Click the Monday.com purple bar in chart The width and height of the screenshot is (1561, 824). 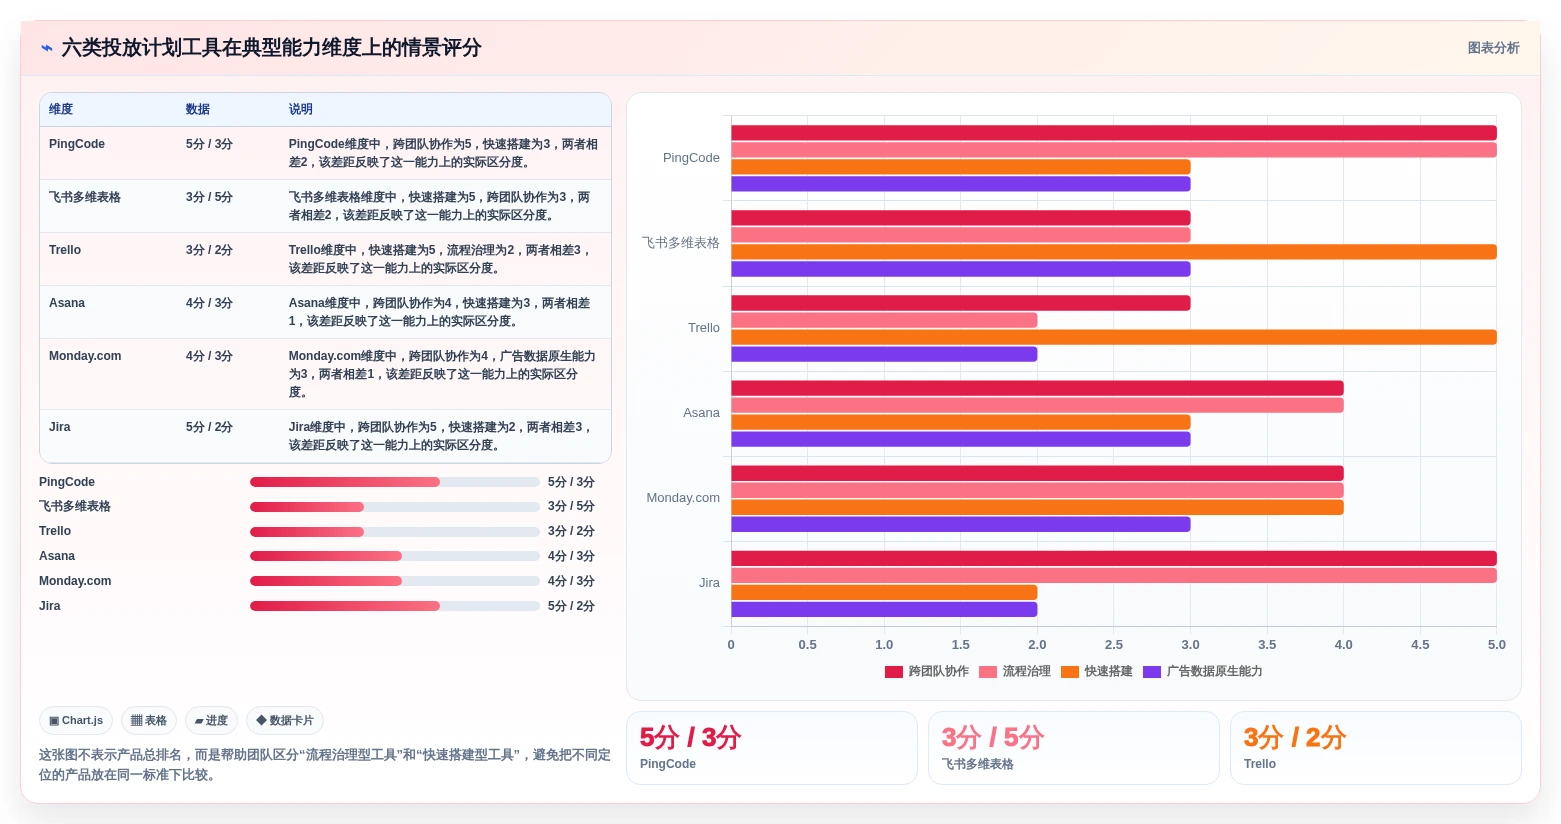pyautogui.click(x=961, y=524)
